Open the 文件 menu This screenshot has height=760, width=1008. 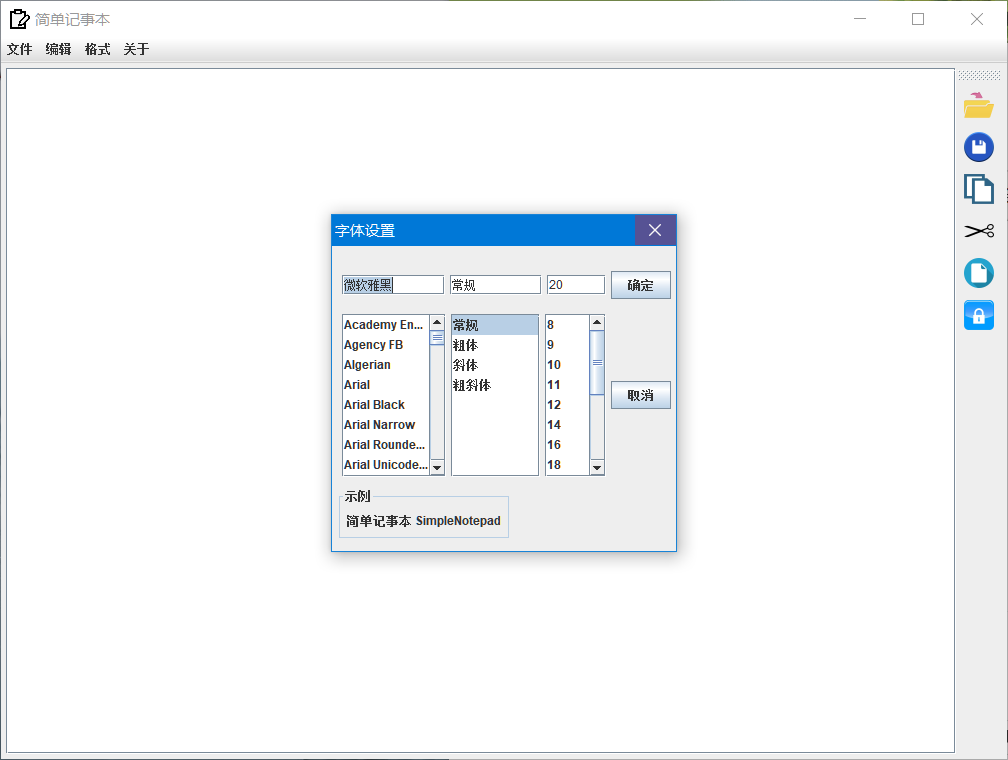(19, 49)
